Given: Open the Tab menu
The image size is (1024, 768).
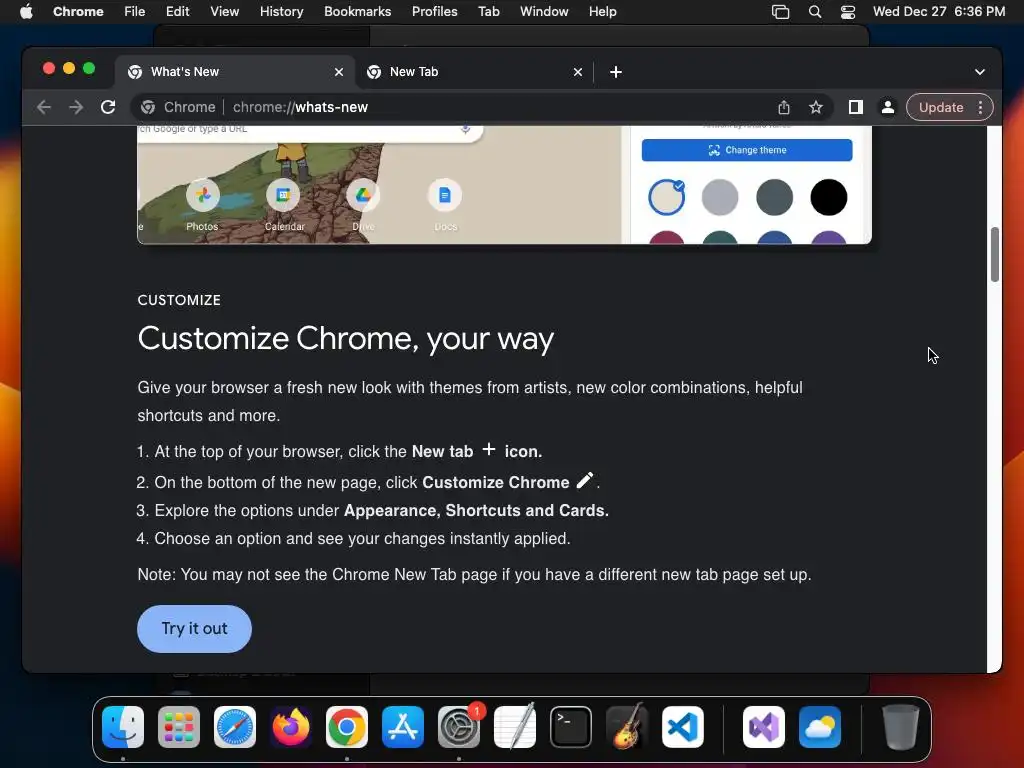Looking at the screenshot, I should (x=488, y=12).
